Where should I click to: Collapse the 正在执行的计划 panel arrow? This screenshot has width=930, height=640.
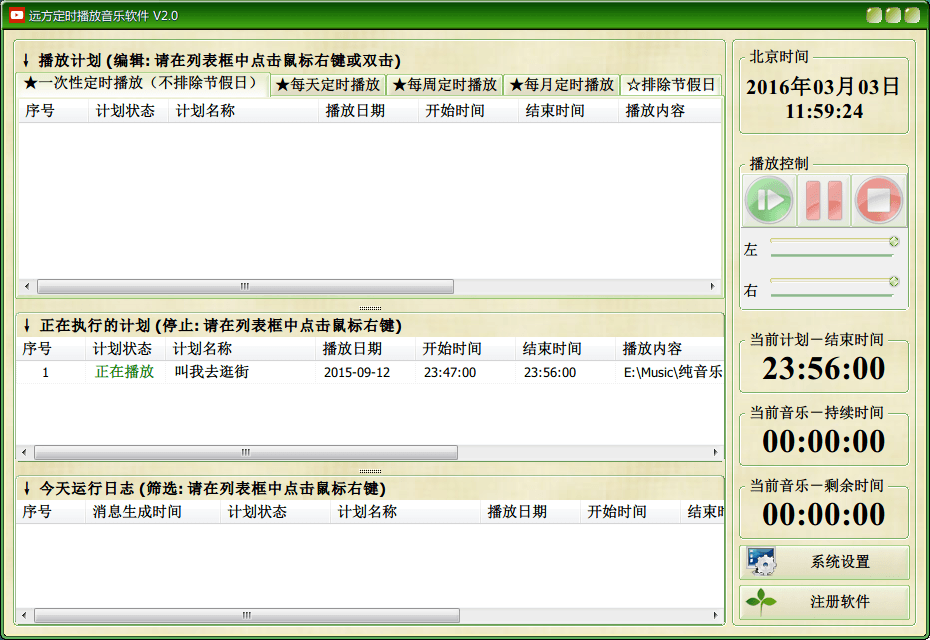point(26,326)
